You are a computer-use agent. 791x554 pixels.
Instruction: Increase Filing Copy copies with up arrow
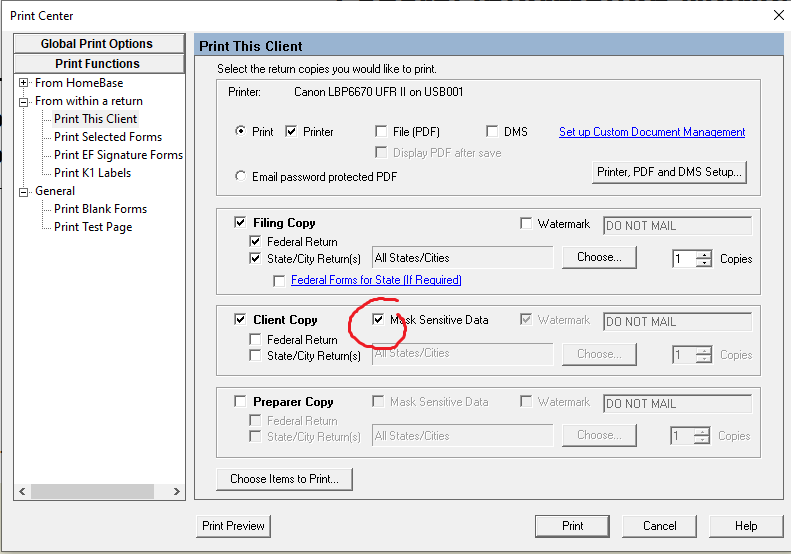point(704,254)
